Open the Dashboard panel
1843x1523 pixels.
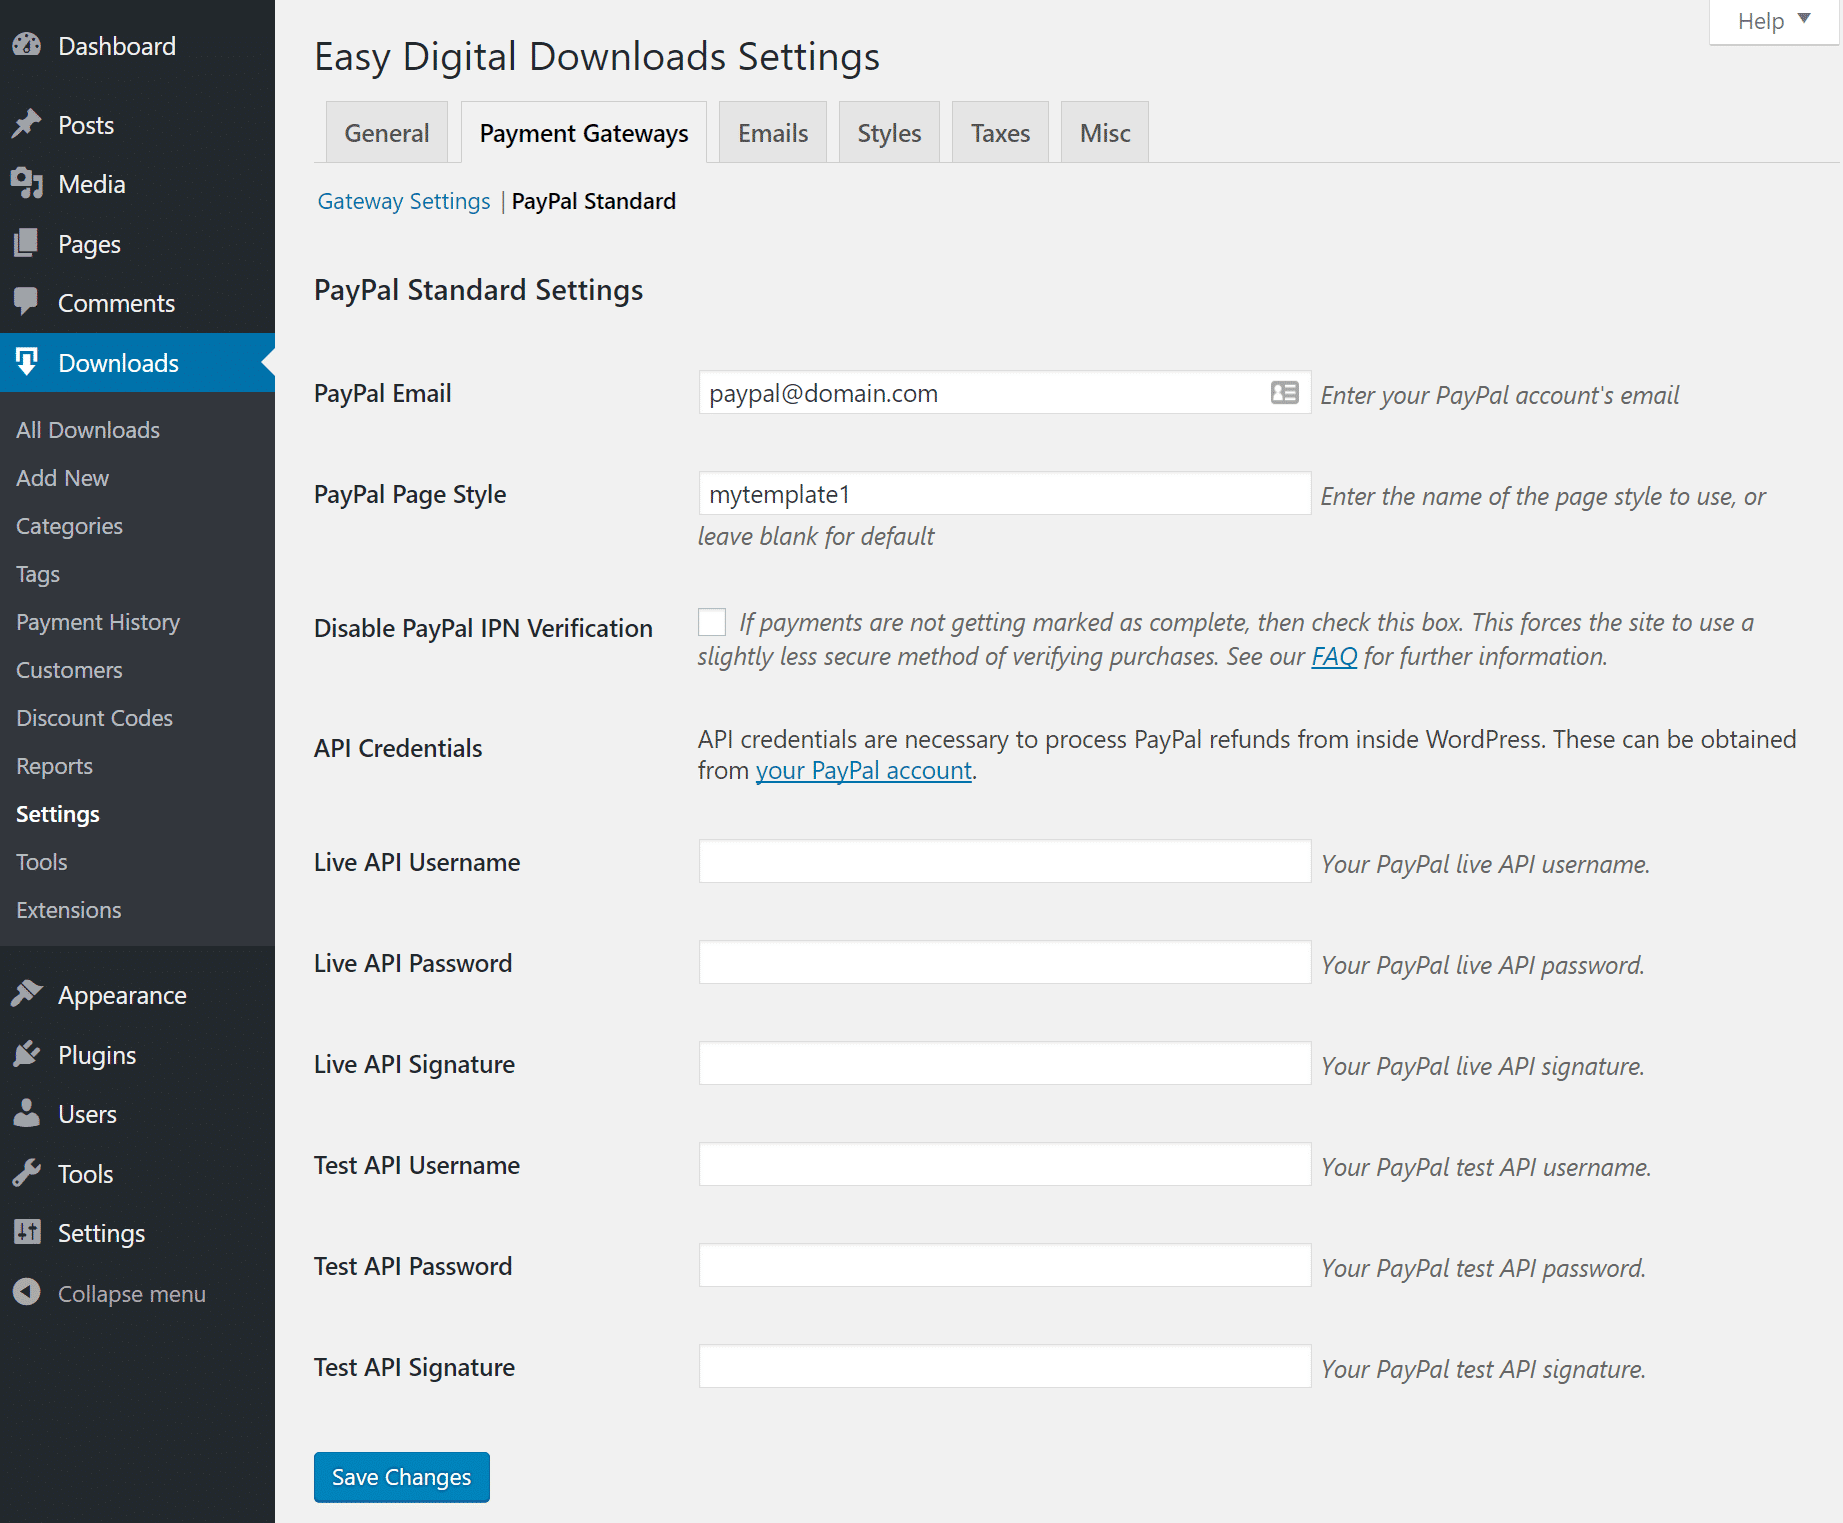(27, 45)
